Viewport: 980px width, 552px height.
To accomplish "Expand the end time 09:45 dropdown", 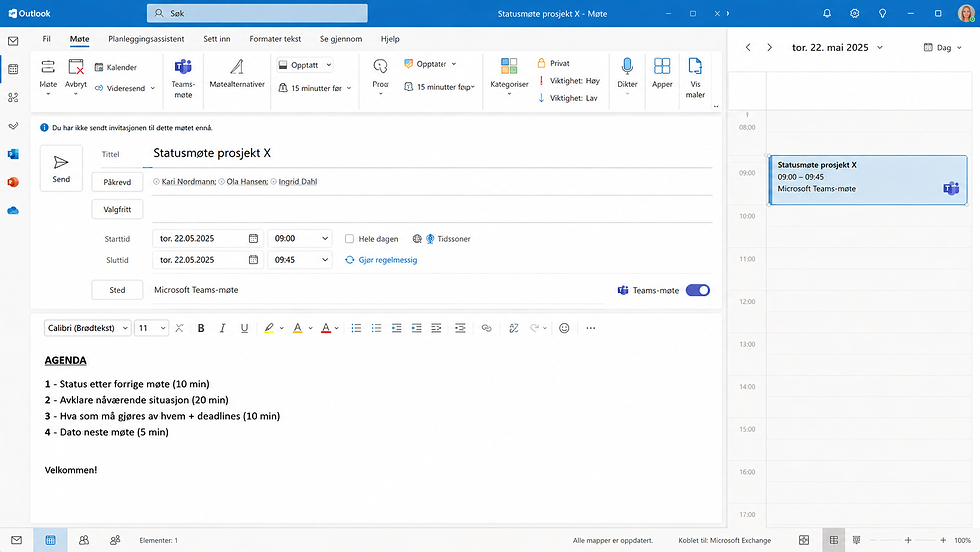I will (325, 260).
